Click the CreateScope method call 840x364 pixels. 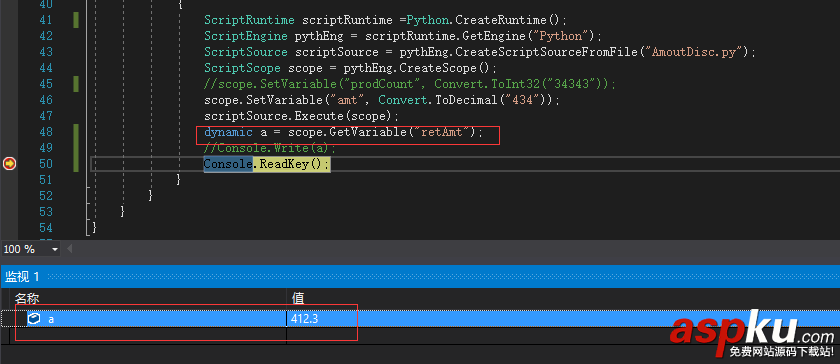click(x=438, y=68)
